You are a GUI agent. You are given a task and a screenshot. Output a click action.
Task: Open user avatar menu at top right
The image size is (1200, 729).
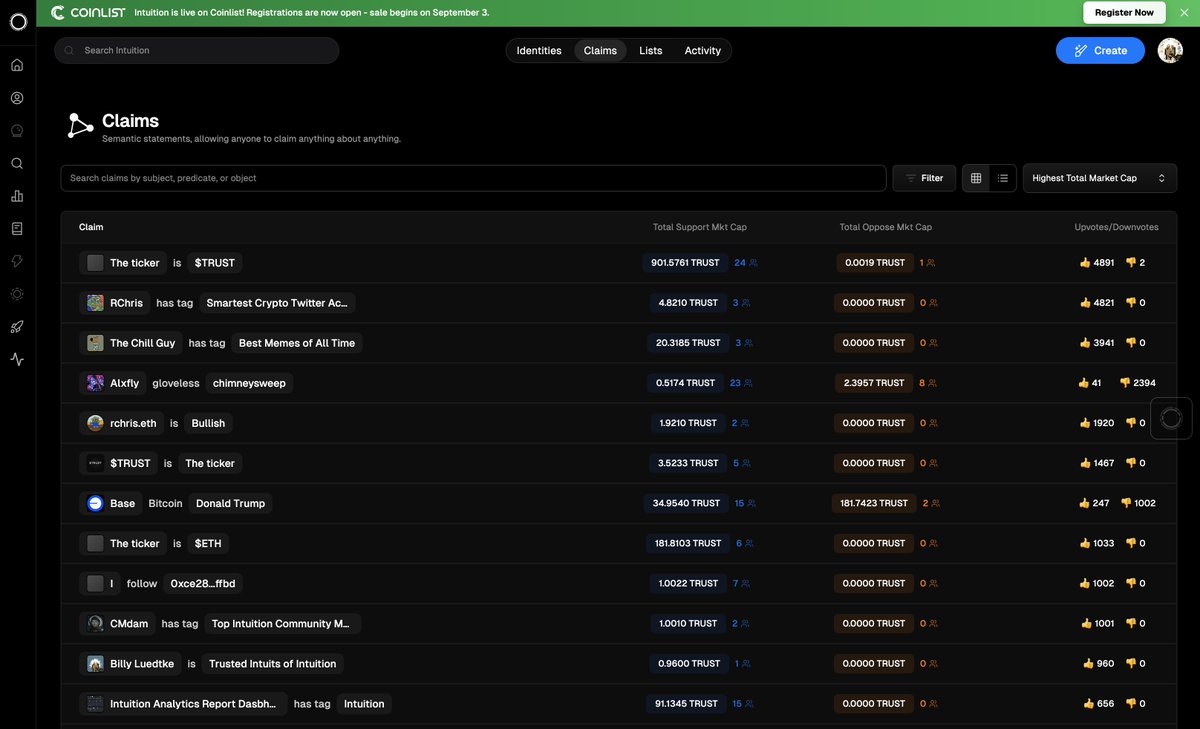1170,50
